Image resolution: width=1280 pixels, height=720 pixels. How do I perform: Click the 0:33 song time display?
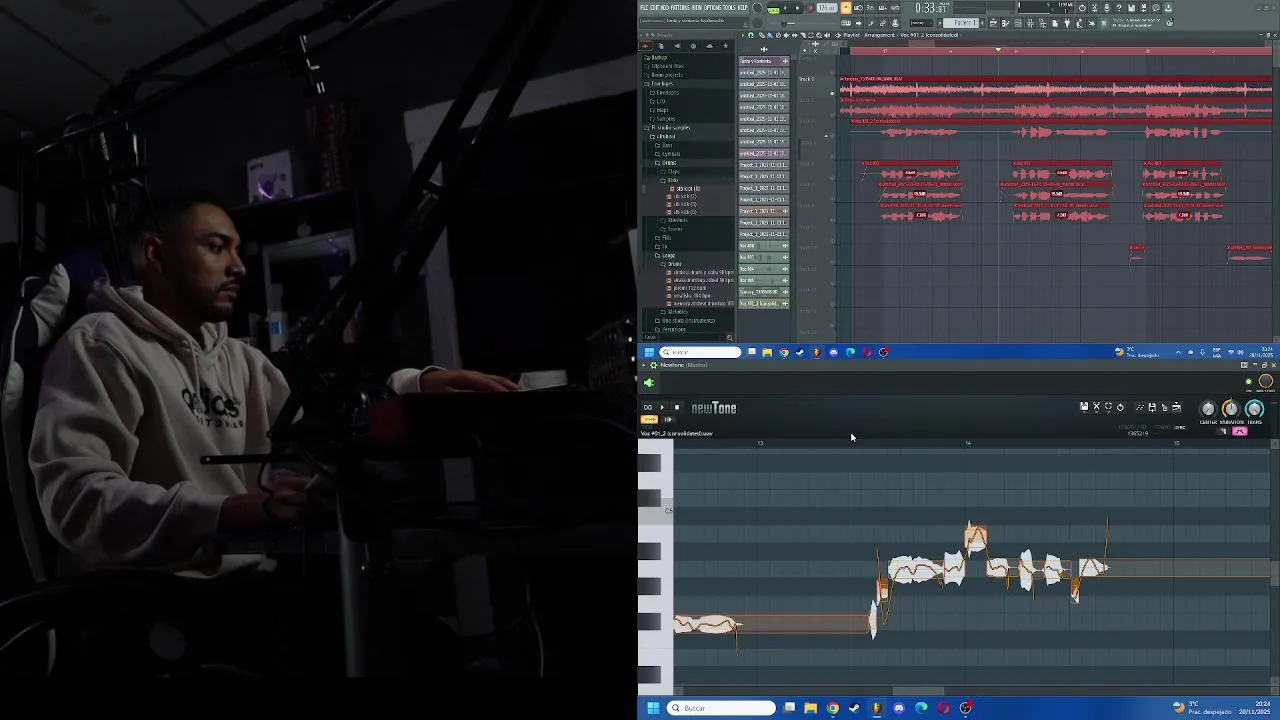[931, 8]
